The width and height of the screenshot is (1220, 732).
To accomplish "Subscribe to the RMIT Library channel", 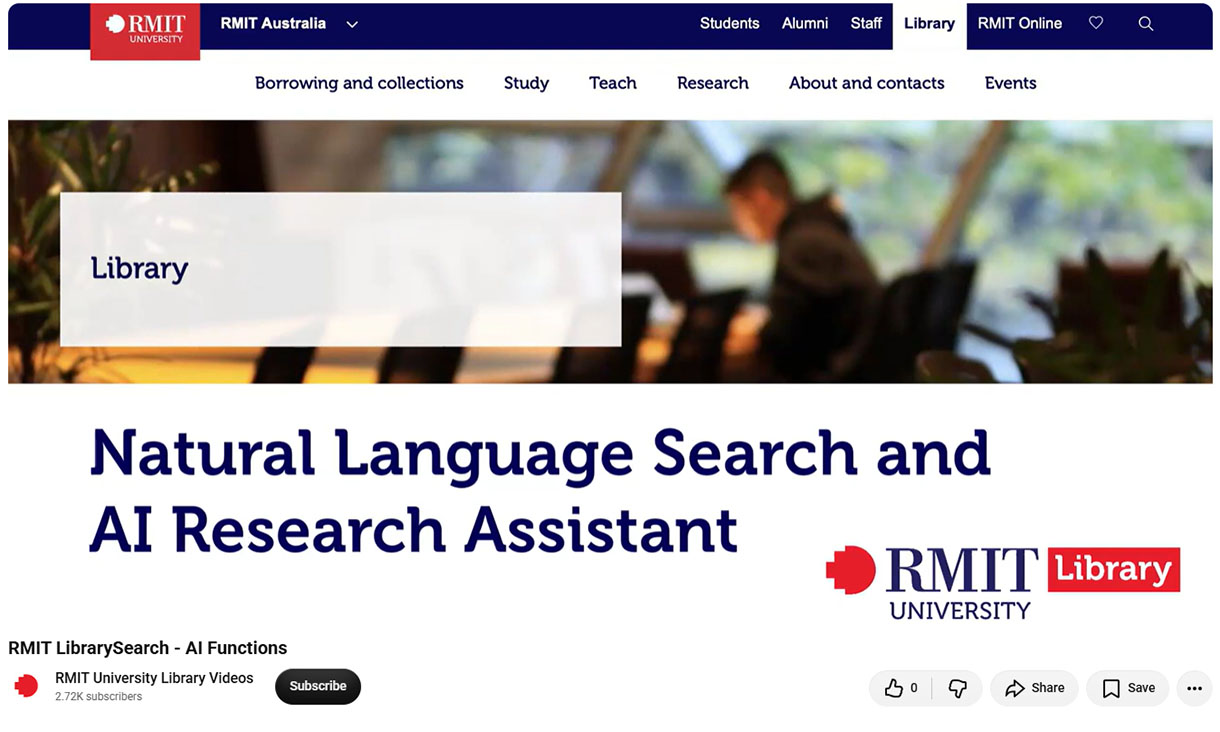I will [318, 686].
